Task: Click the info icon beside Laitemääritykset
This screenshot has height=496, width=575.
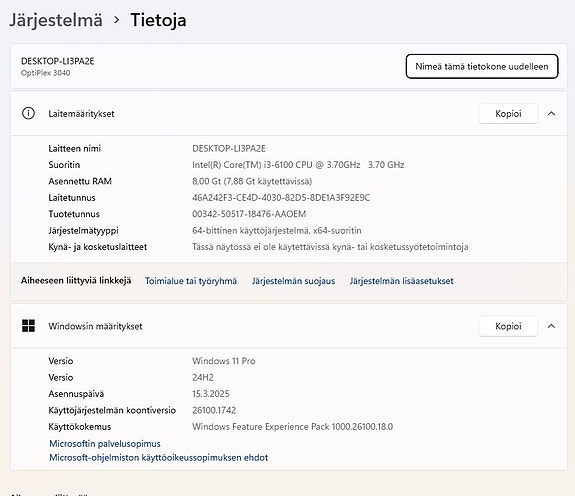Action: point(28,113)
